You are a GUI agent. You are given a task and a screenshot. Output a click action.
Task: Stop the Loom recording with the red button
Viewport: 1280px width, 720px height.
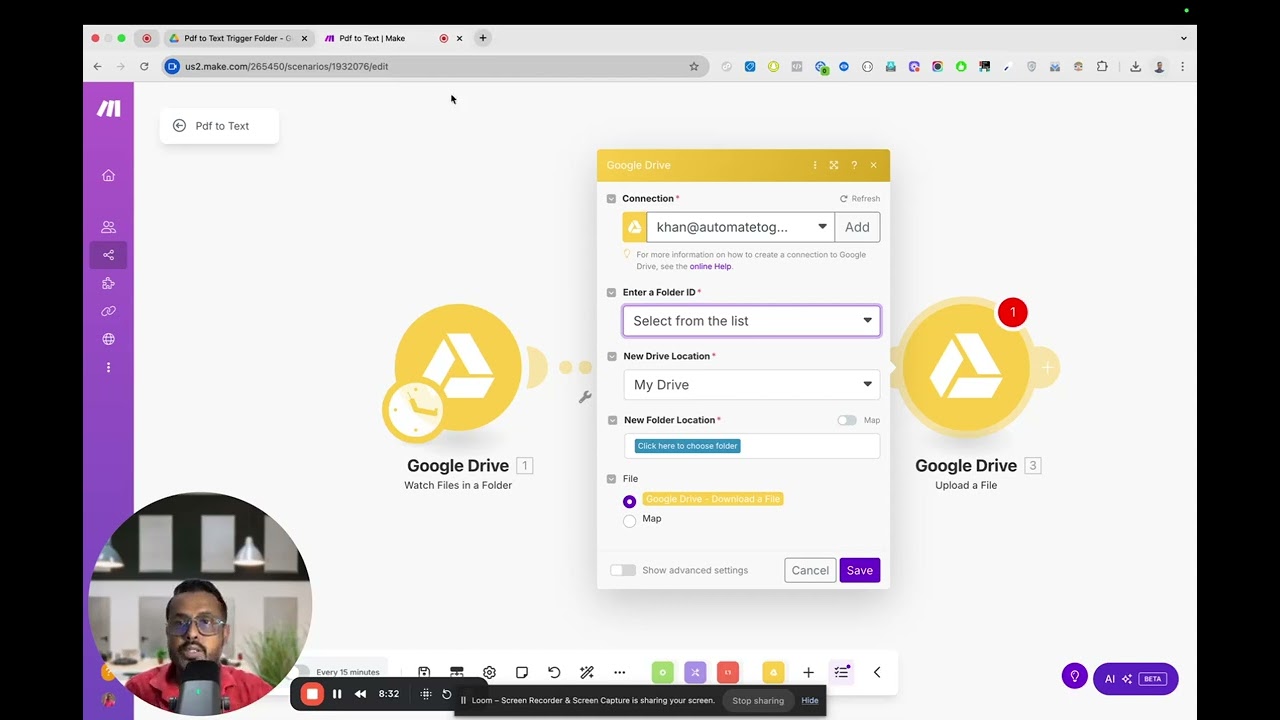click(x=312, y=694)
